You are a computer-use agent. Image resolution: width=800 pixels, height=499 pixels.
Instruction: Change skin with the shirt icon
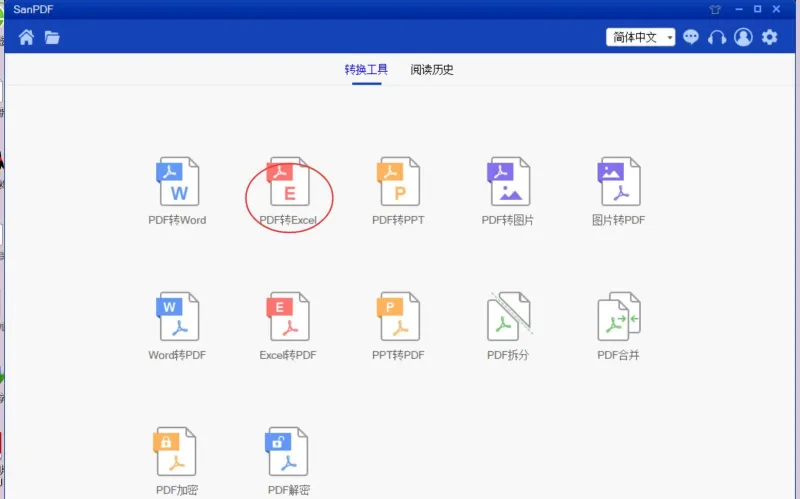tap(715, 9)
